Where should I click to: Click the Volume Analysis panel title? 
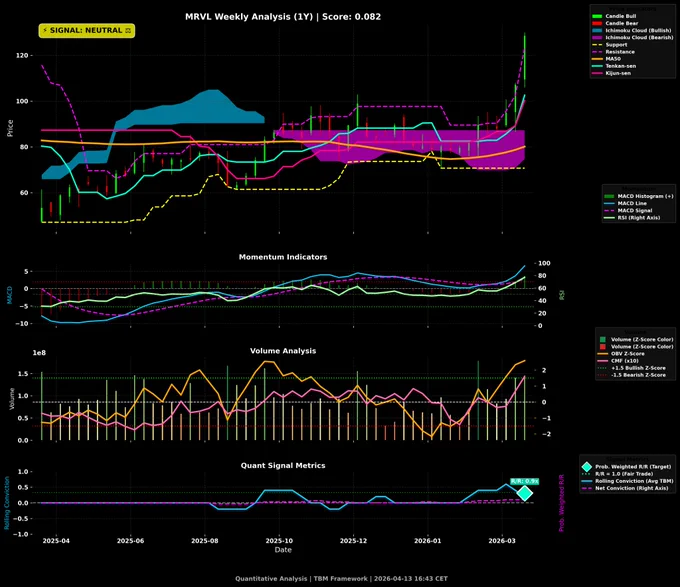point(283,351)
